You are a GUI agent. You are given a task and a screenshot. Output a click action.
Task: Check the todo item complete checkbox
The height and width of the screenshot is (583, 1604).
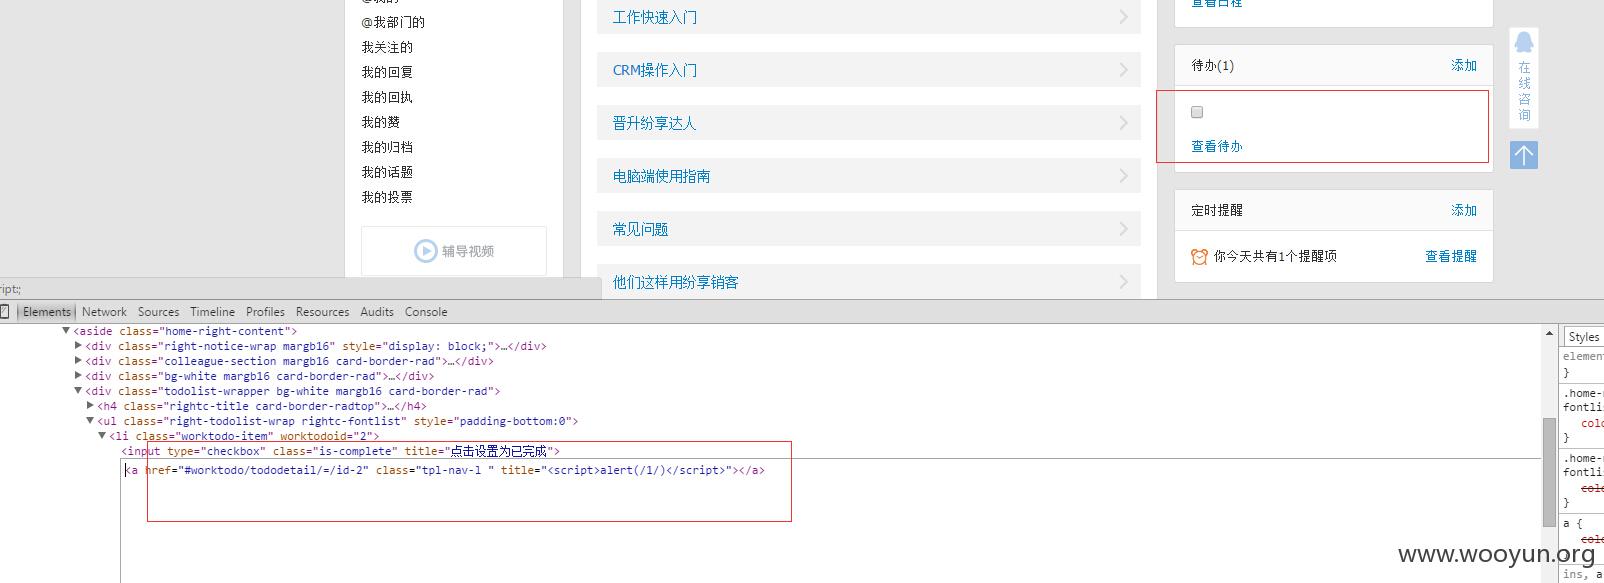[1197, 112]
